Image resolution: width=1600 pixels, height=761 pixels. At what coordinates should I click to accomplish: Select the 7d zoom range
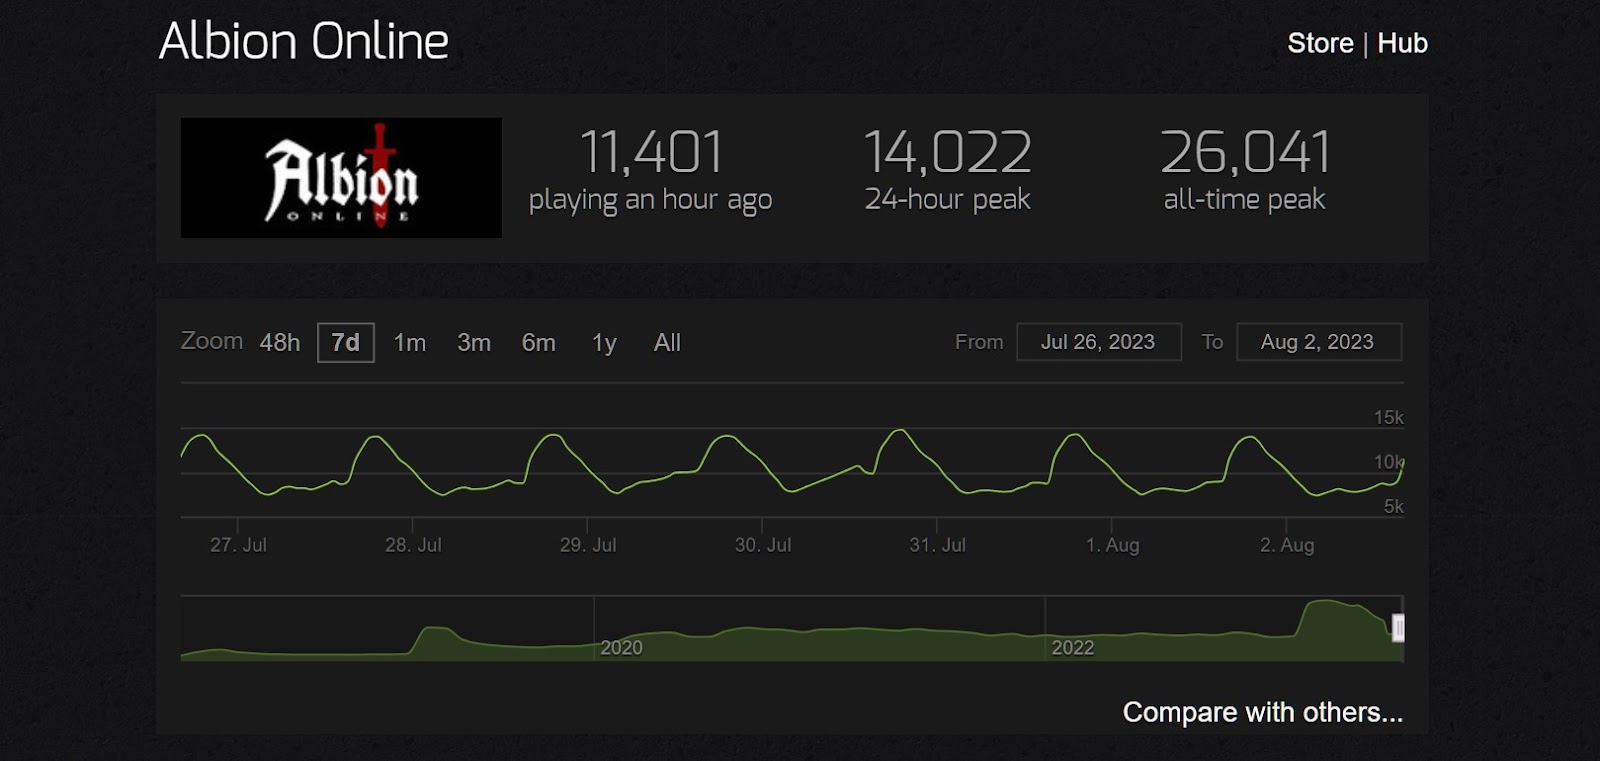[x=346, y=342]
